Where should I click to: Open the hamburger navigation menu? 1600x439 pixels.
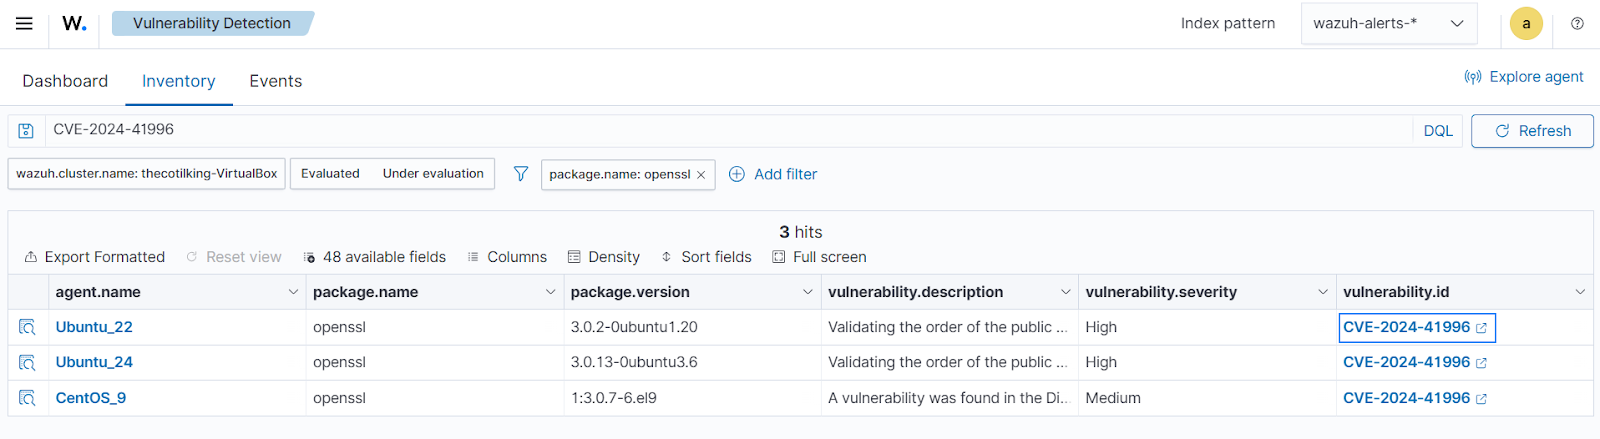pyautogui.click(x=24, y=23)
